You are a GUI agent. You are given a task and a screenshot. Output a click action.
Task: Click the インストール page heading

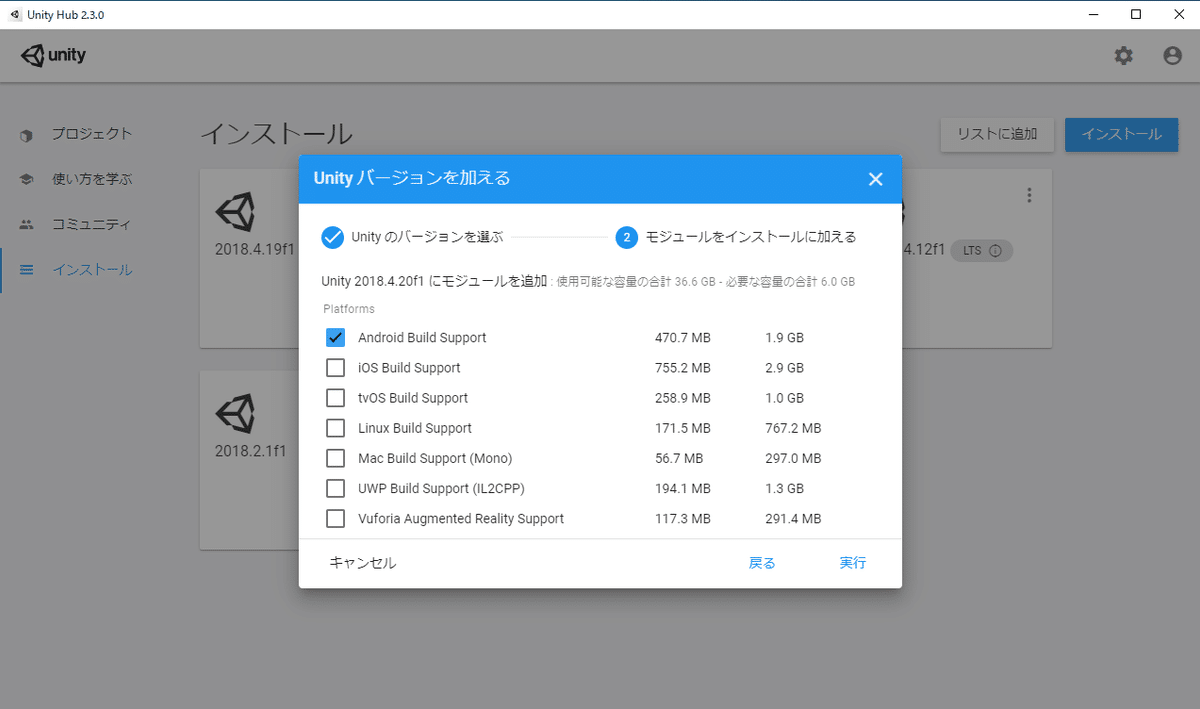276,134
